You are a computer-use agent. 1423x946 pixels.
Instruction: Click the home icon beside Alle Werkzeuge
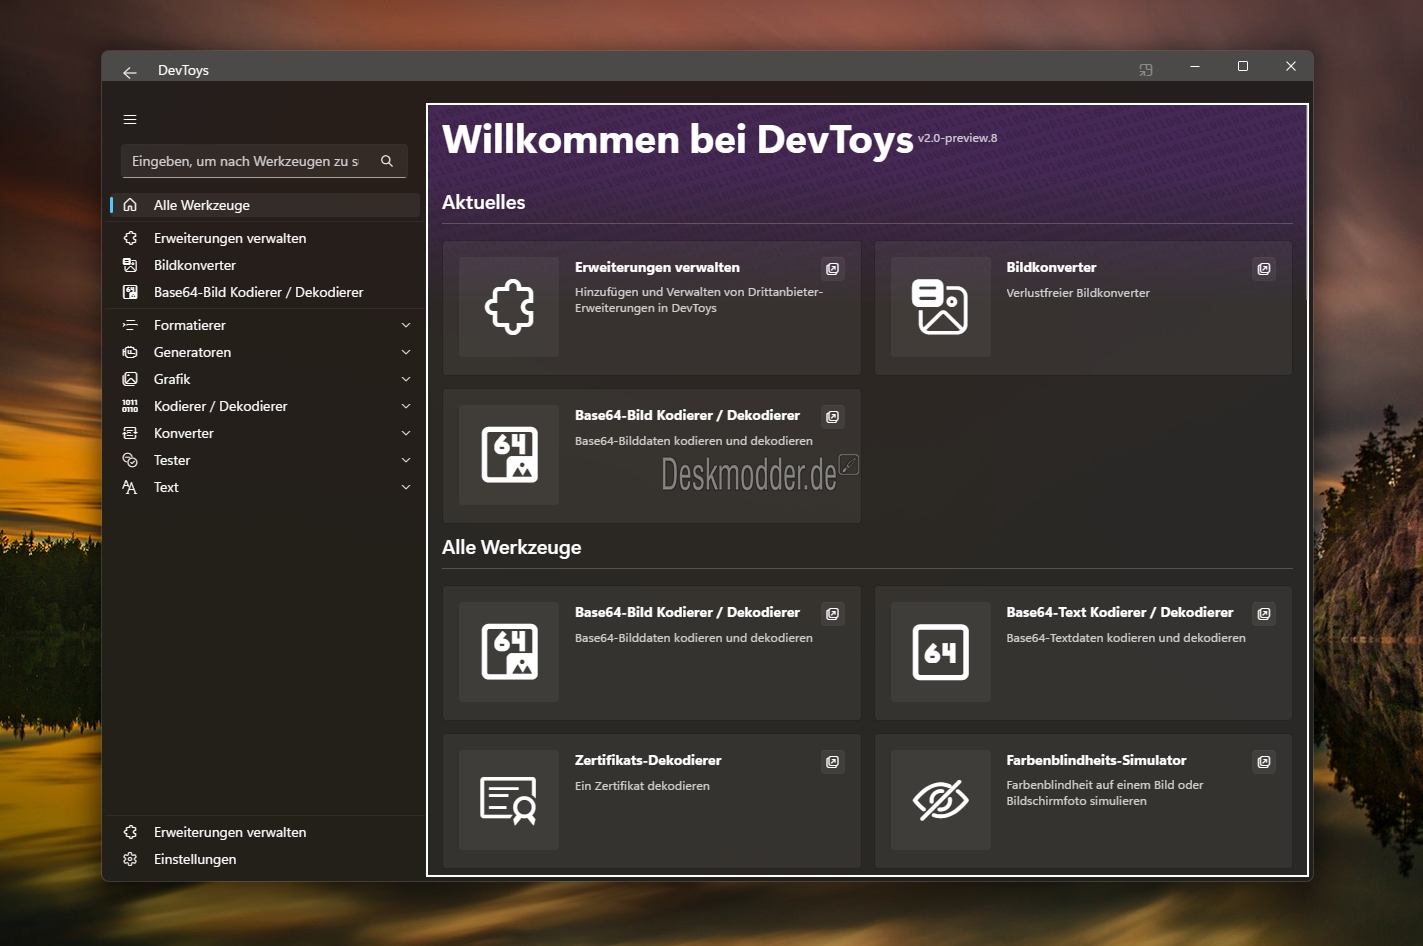coord(130,205)
